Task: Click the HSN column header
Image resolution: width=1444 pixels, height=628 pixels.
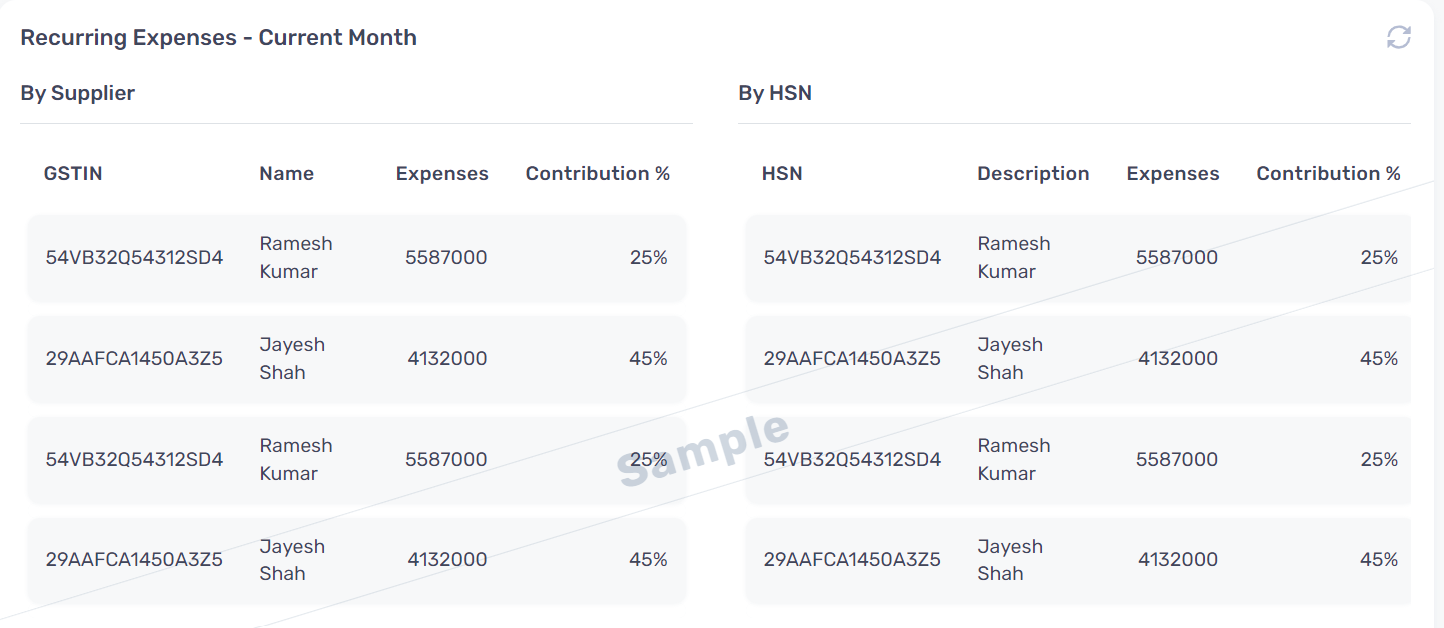Action: 782,174
